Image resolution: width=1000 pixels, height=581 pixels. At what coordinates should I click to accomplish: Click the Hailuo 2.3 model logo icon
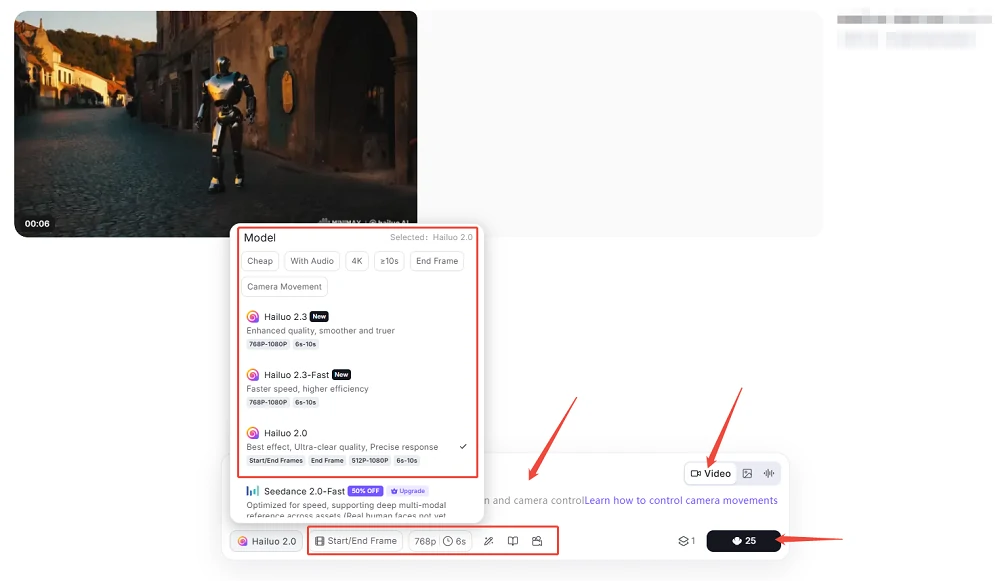click(x=253, y=316)
